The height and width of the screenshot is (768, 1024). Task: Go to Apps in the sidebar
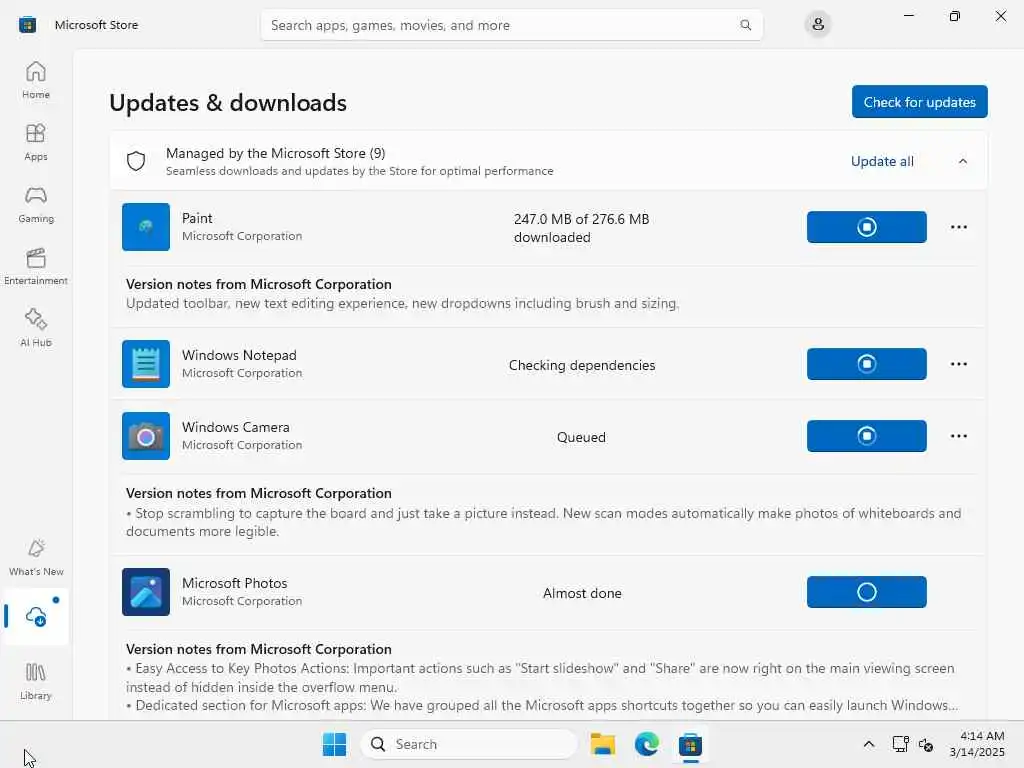point(36,142)
